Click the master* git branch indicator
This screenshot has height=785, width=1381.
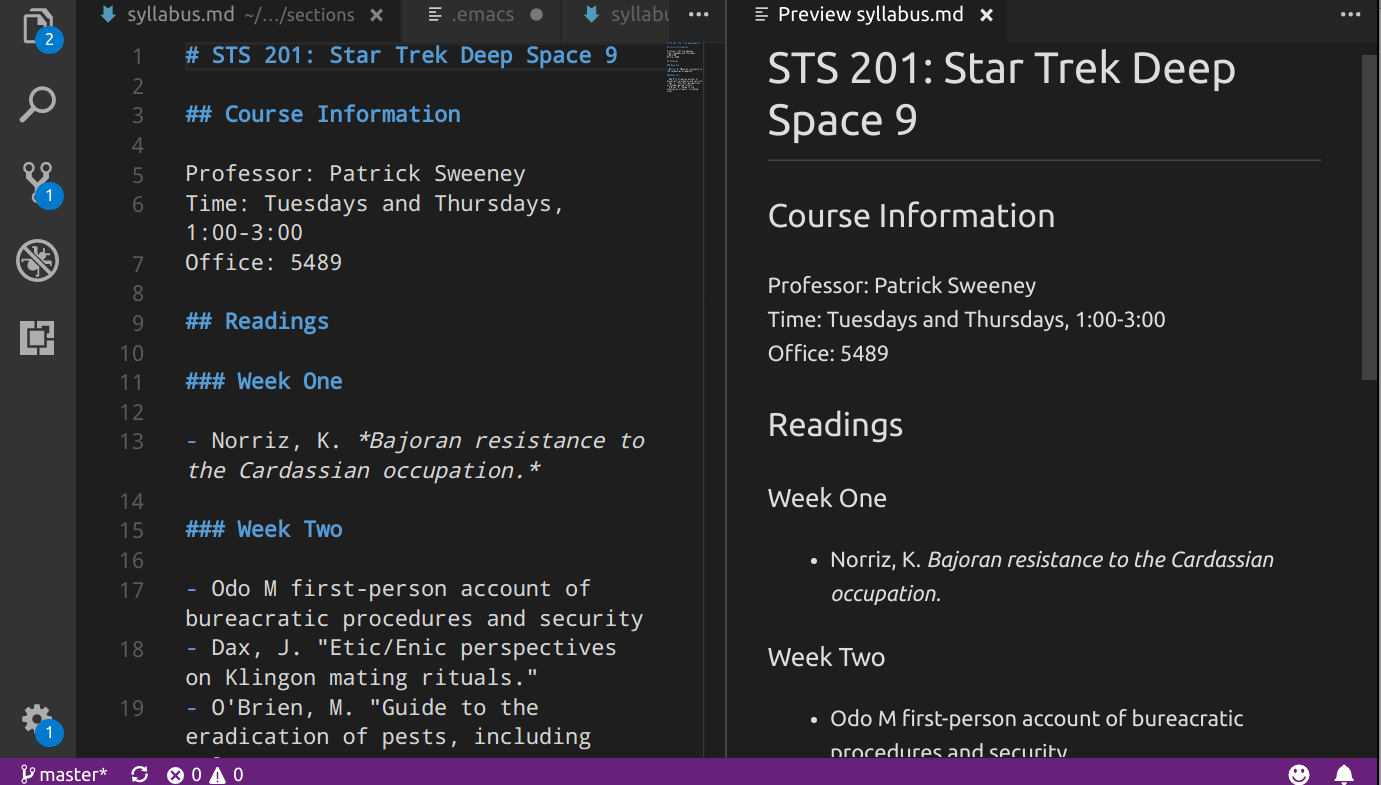click(64, 774)
